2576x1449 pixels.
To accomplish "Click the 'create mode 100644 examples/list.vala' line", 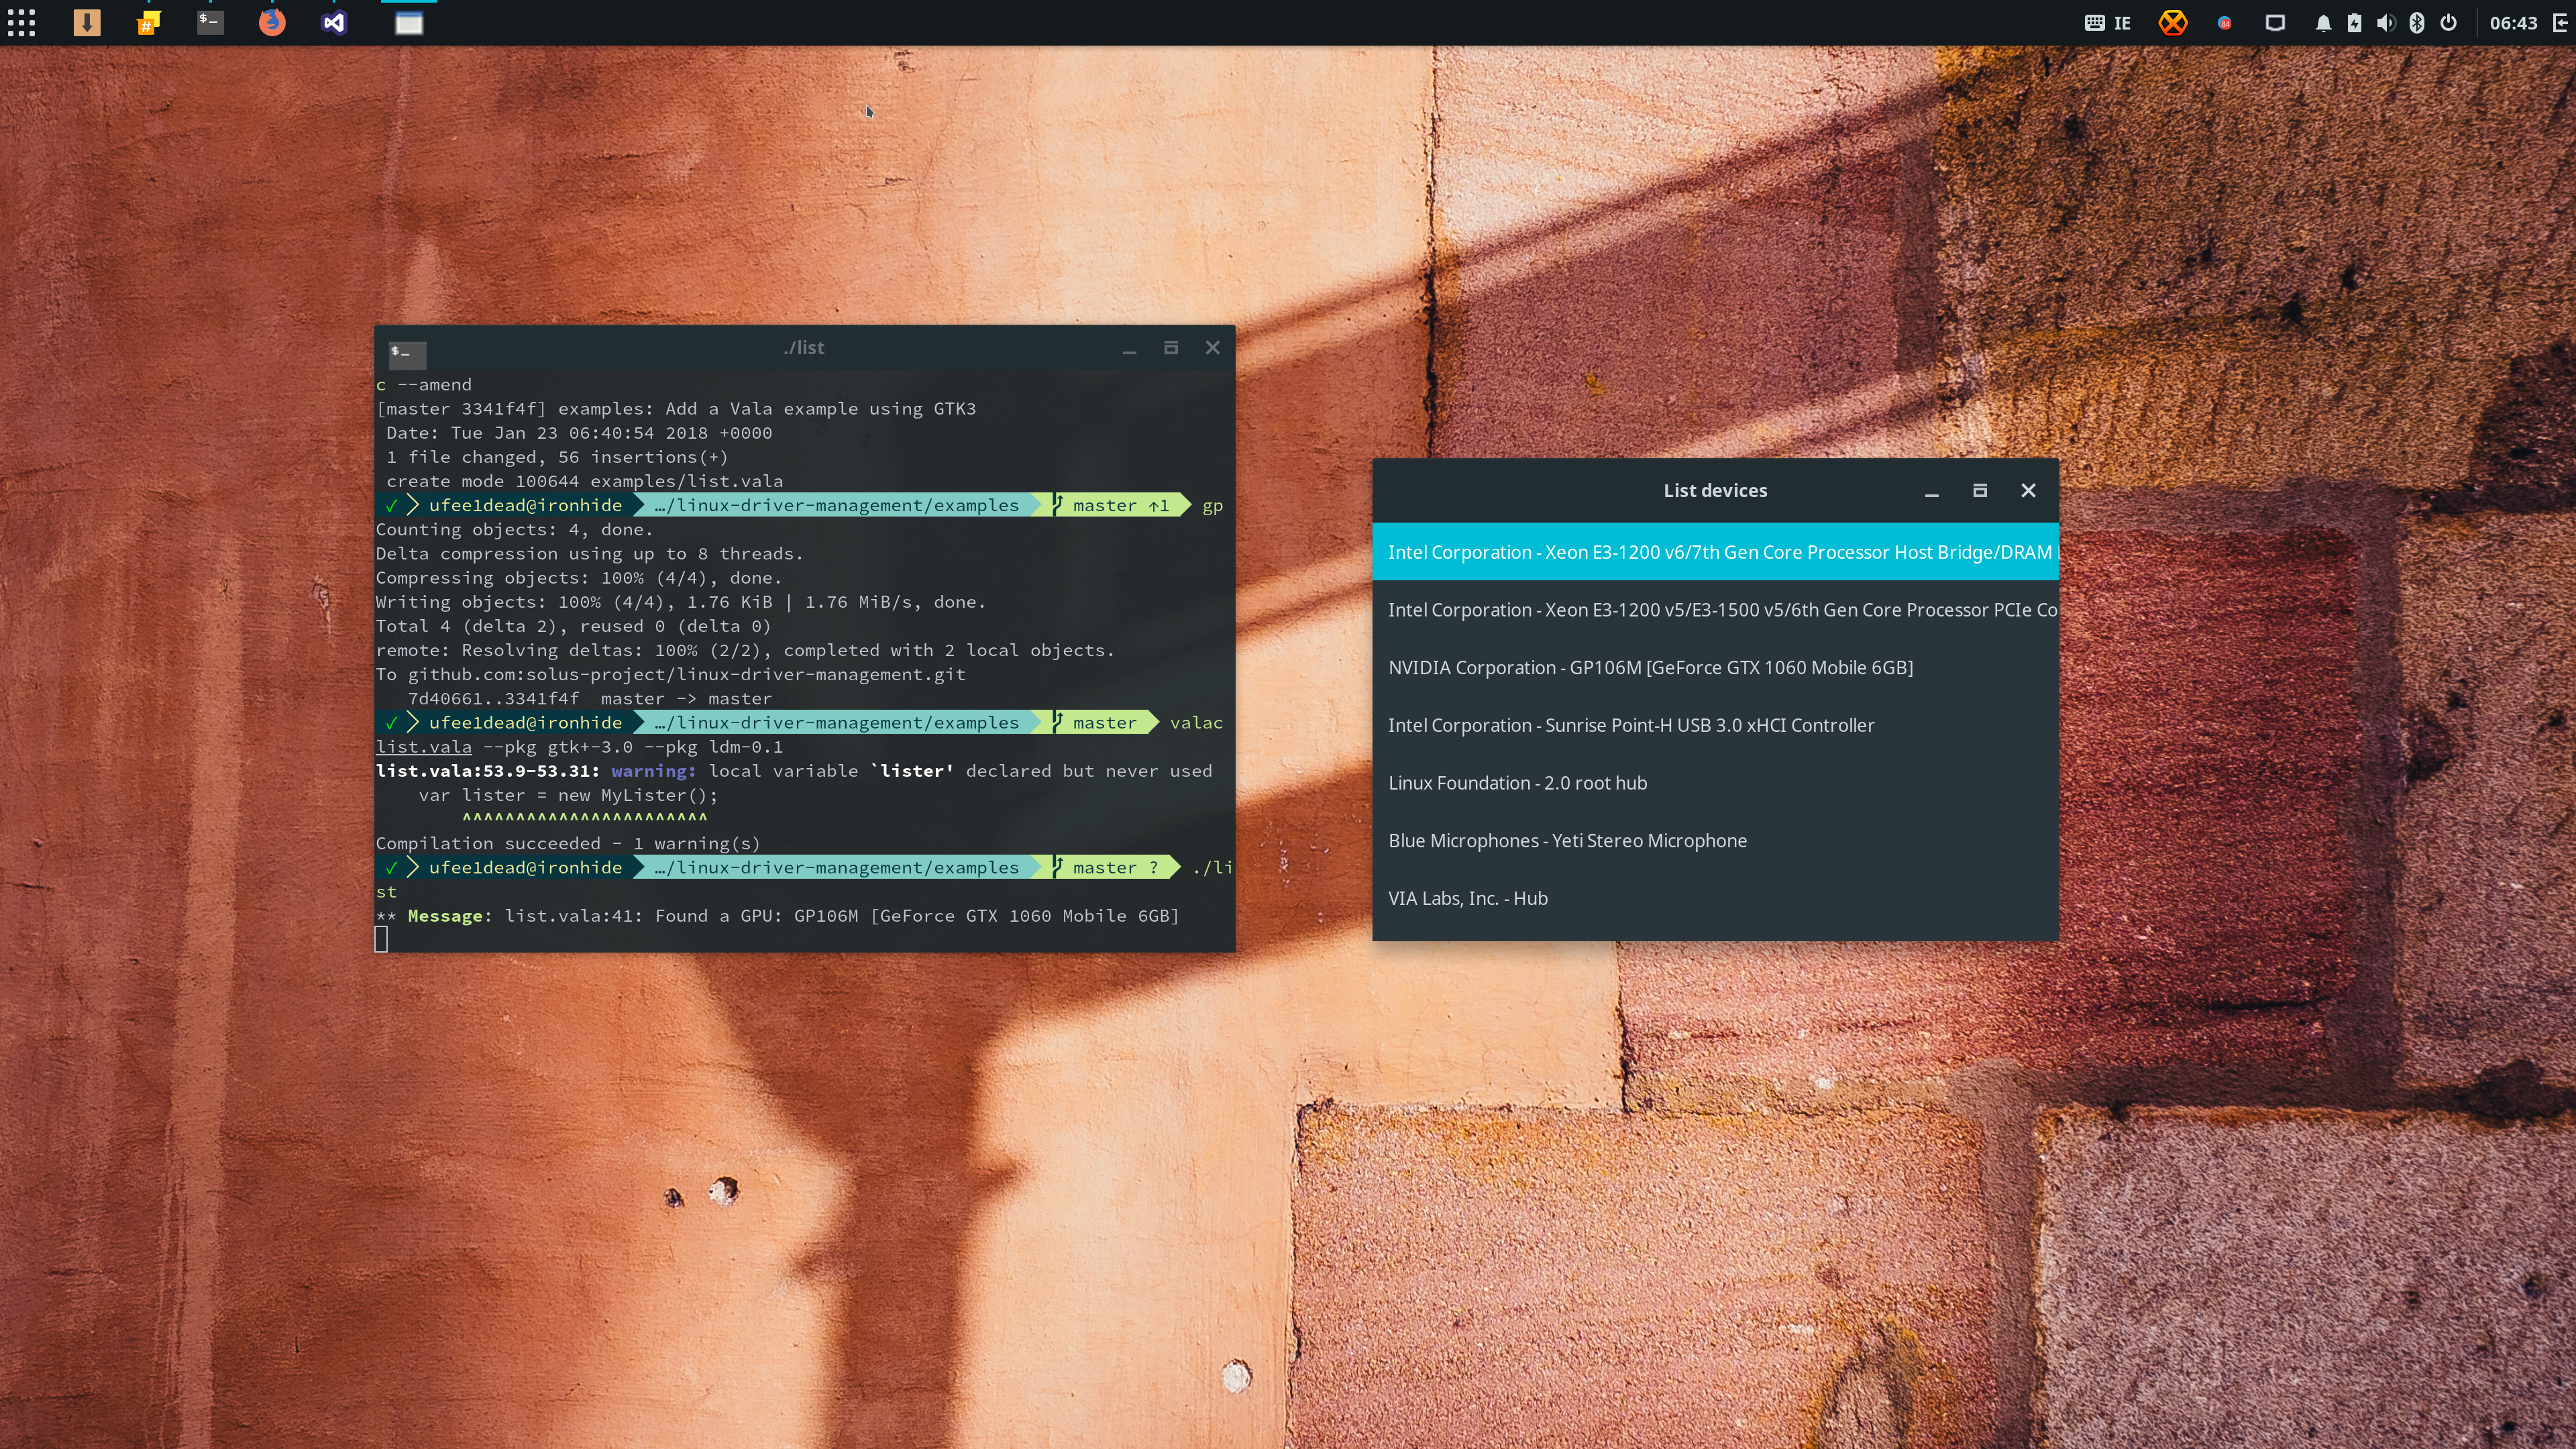I will [585, 482].
